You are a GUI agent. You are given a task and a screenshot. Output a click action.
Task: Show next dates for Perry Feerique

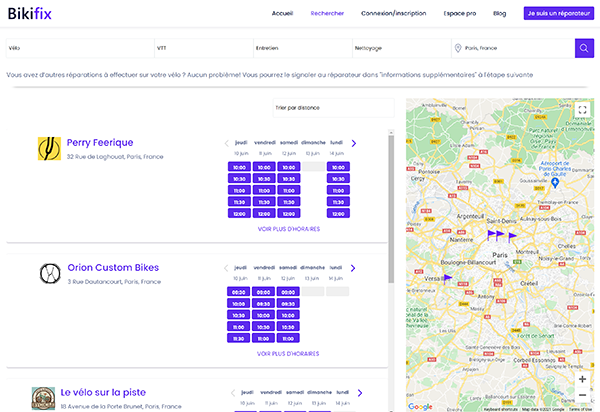pos(353,142)
